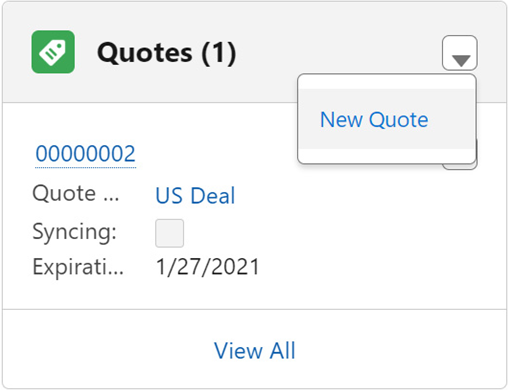This screenshot has width=508, height=390.
Task: Click the underlined 00000002 record number
Action: [85, 154]
